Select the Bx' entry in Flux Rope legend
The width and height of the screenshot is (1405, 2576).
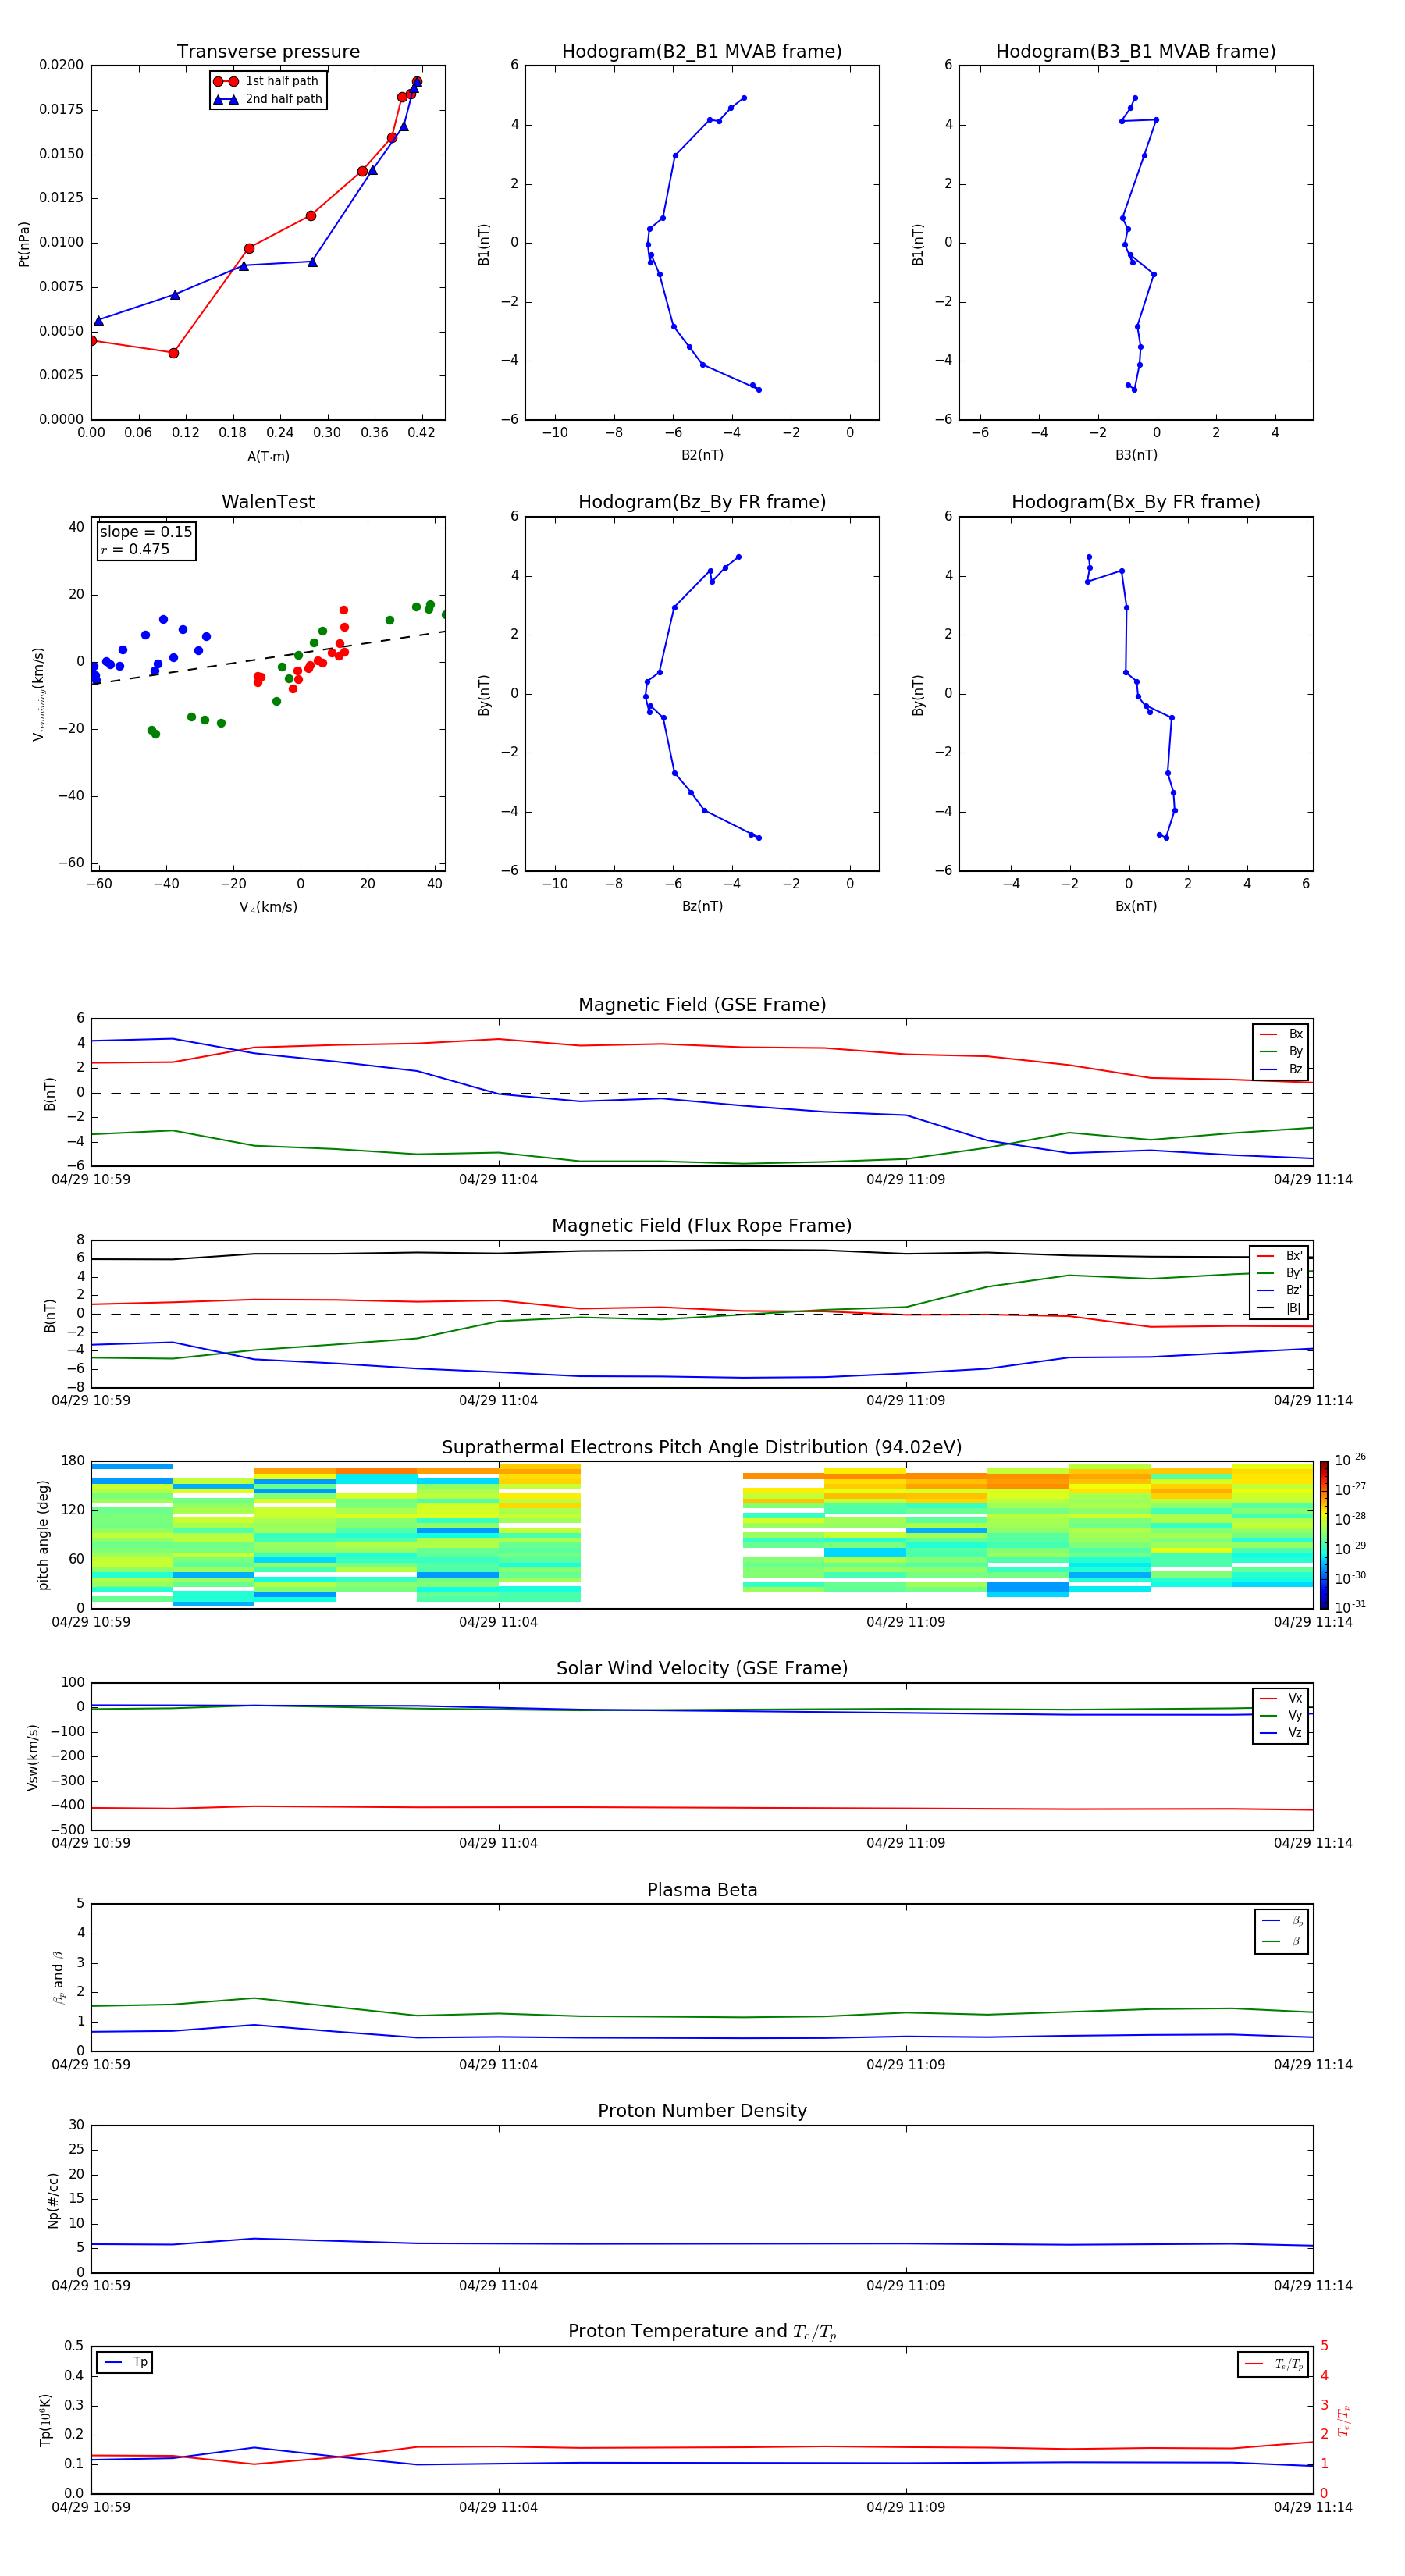pyautogui.click(x=1280, y=1256)
